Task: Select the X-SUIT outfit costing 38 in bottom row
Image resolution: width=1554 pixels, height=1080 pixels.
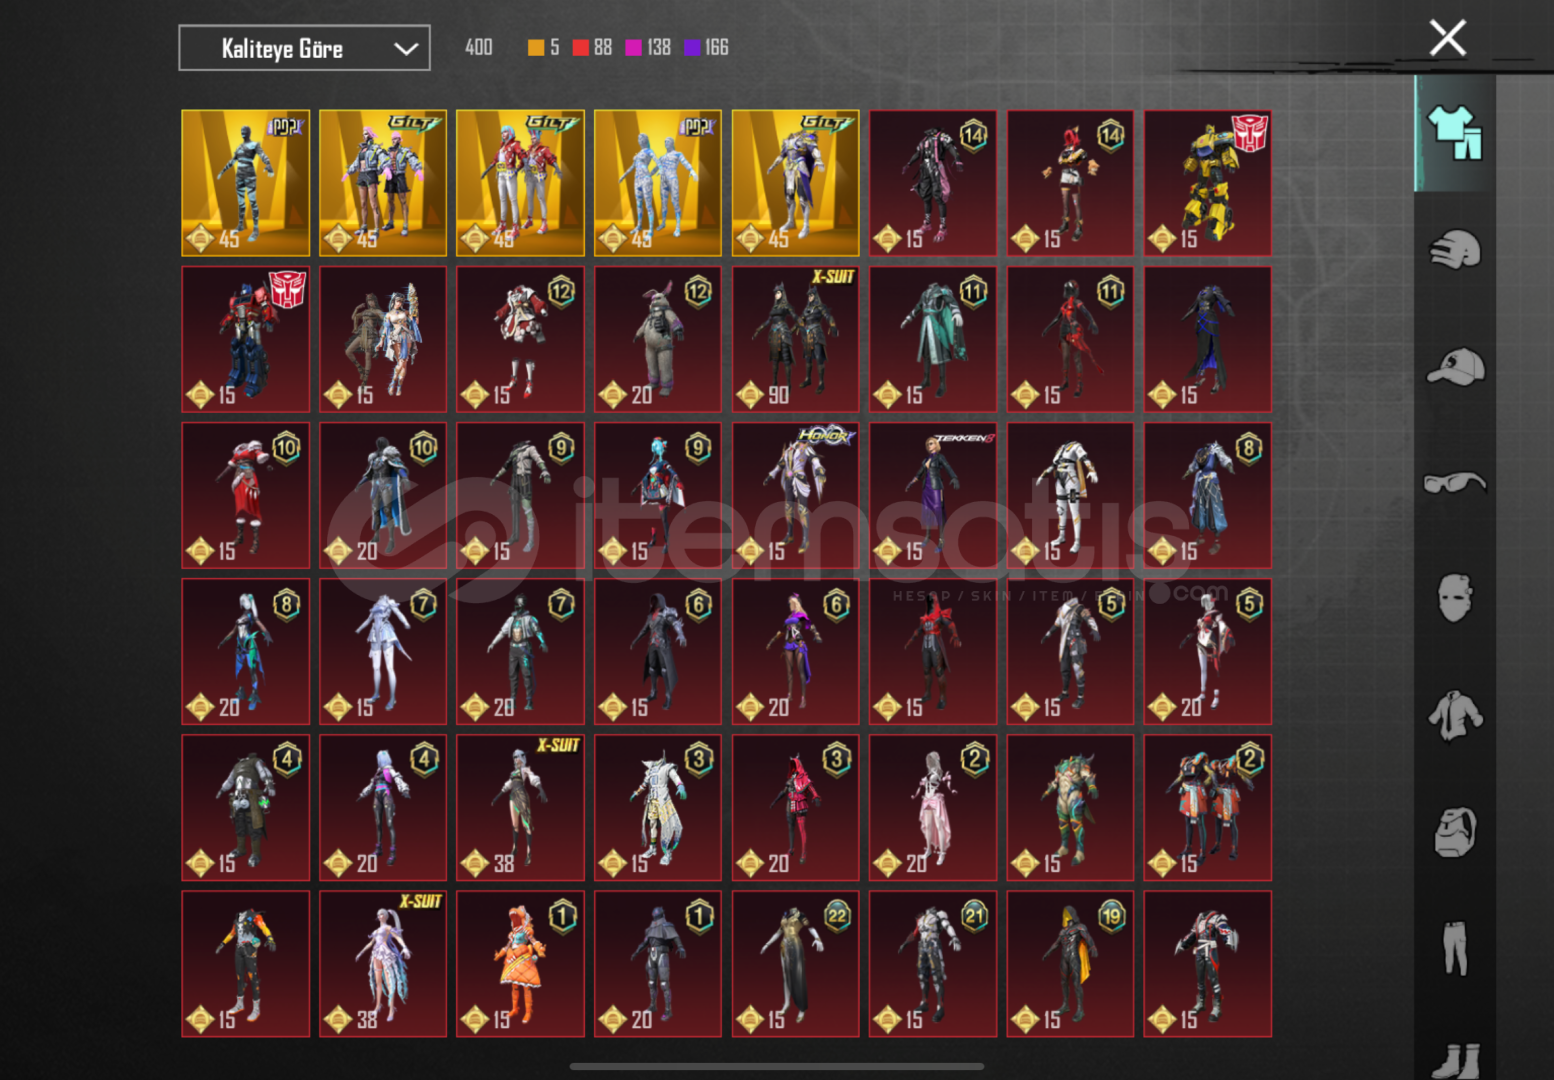Action: [383, 964]
